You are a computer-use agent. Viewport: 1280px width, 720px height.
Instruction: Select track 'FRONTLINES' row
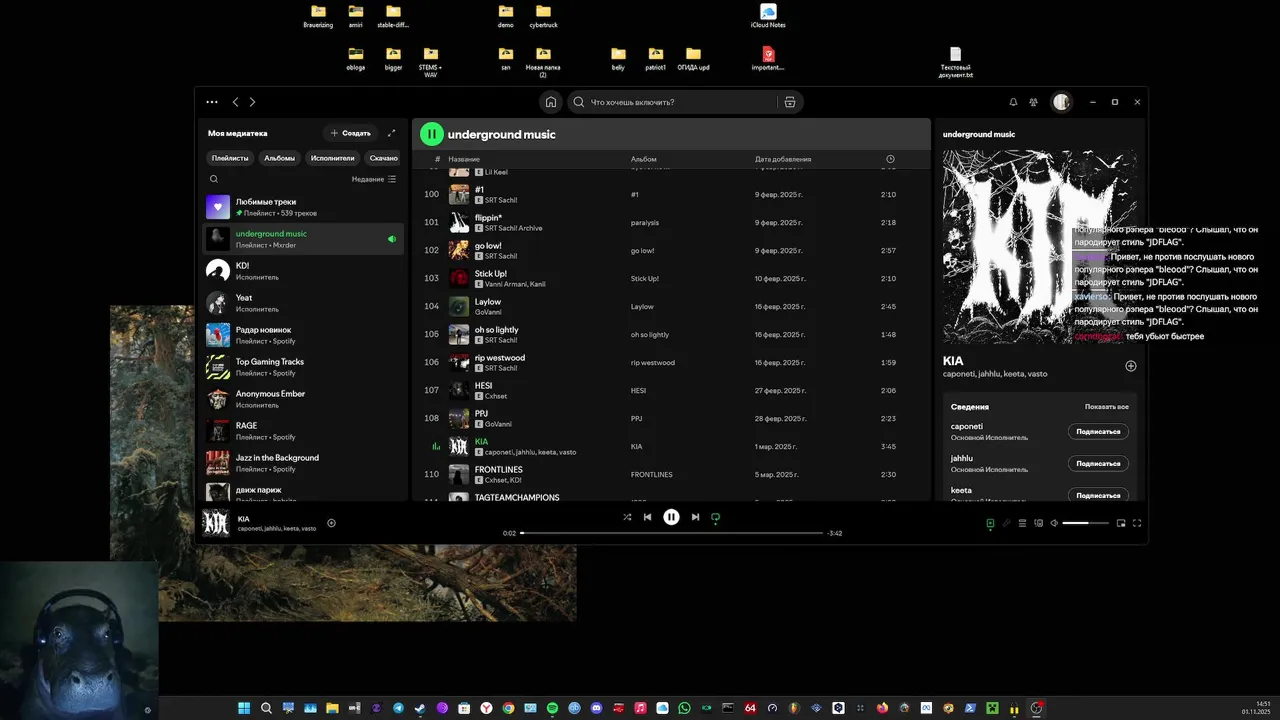671,474
